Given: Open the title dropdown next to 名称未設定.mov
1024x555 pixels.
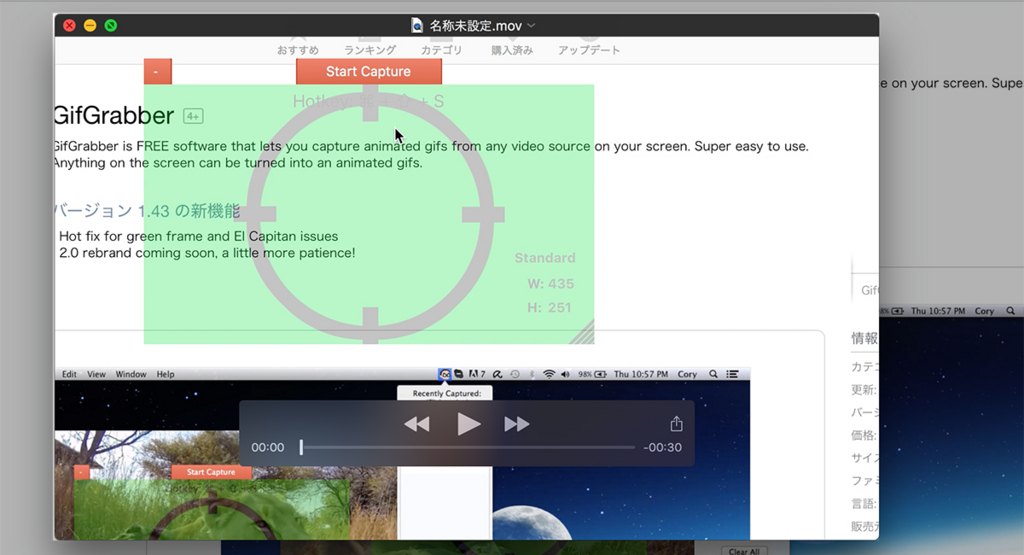Looking at the screenshot, I should point(531,25).
